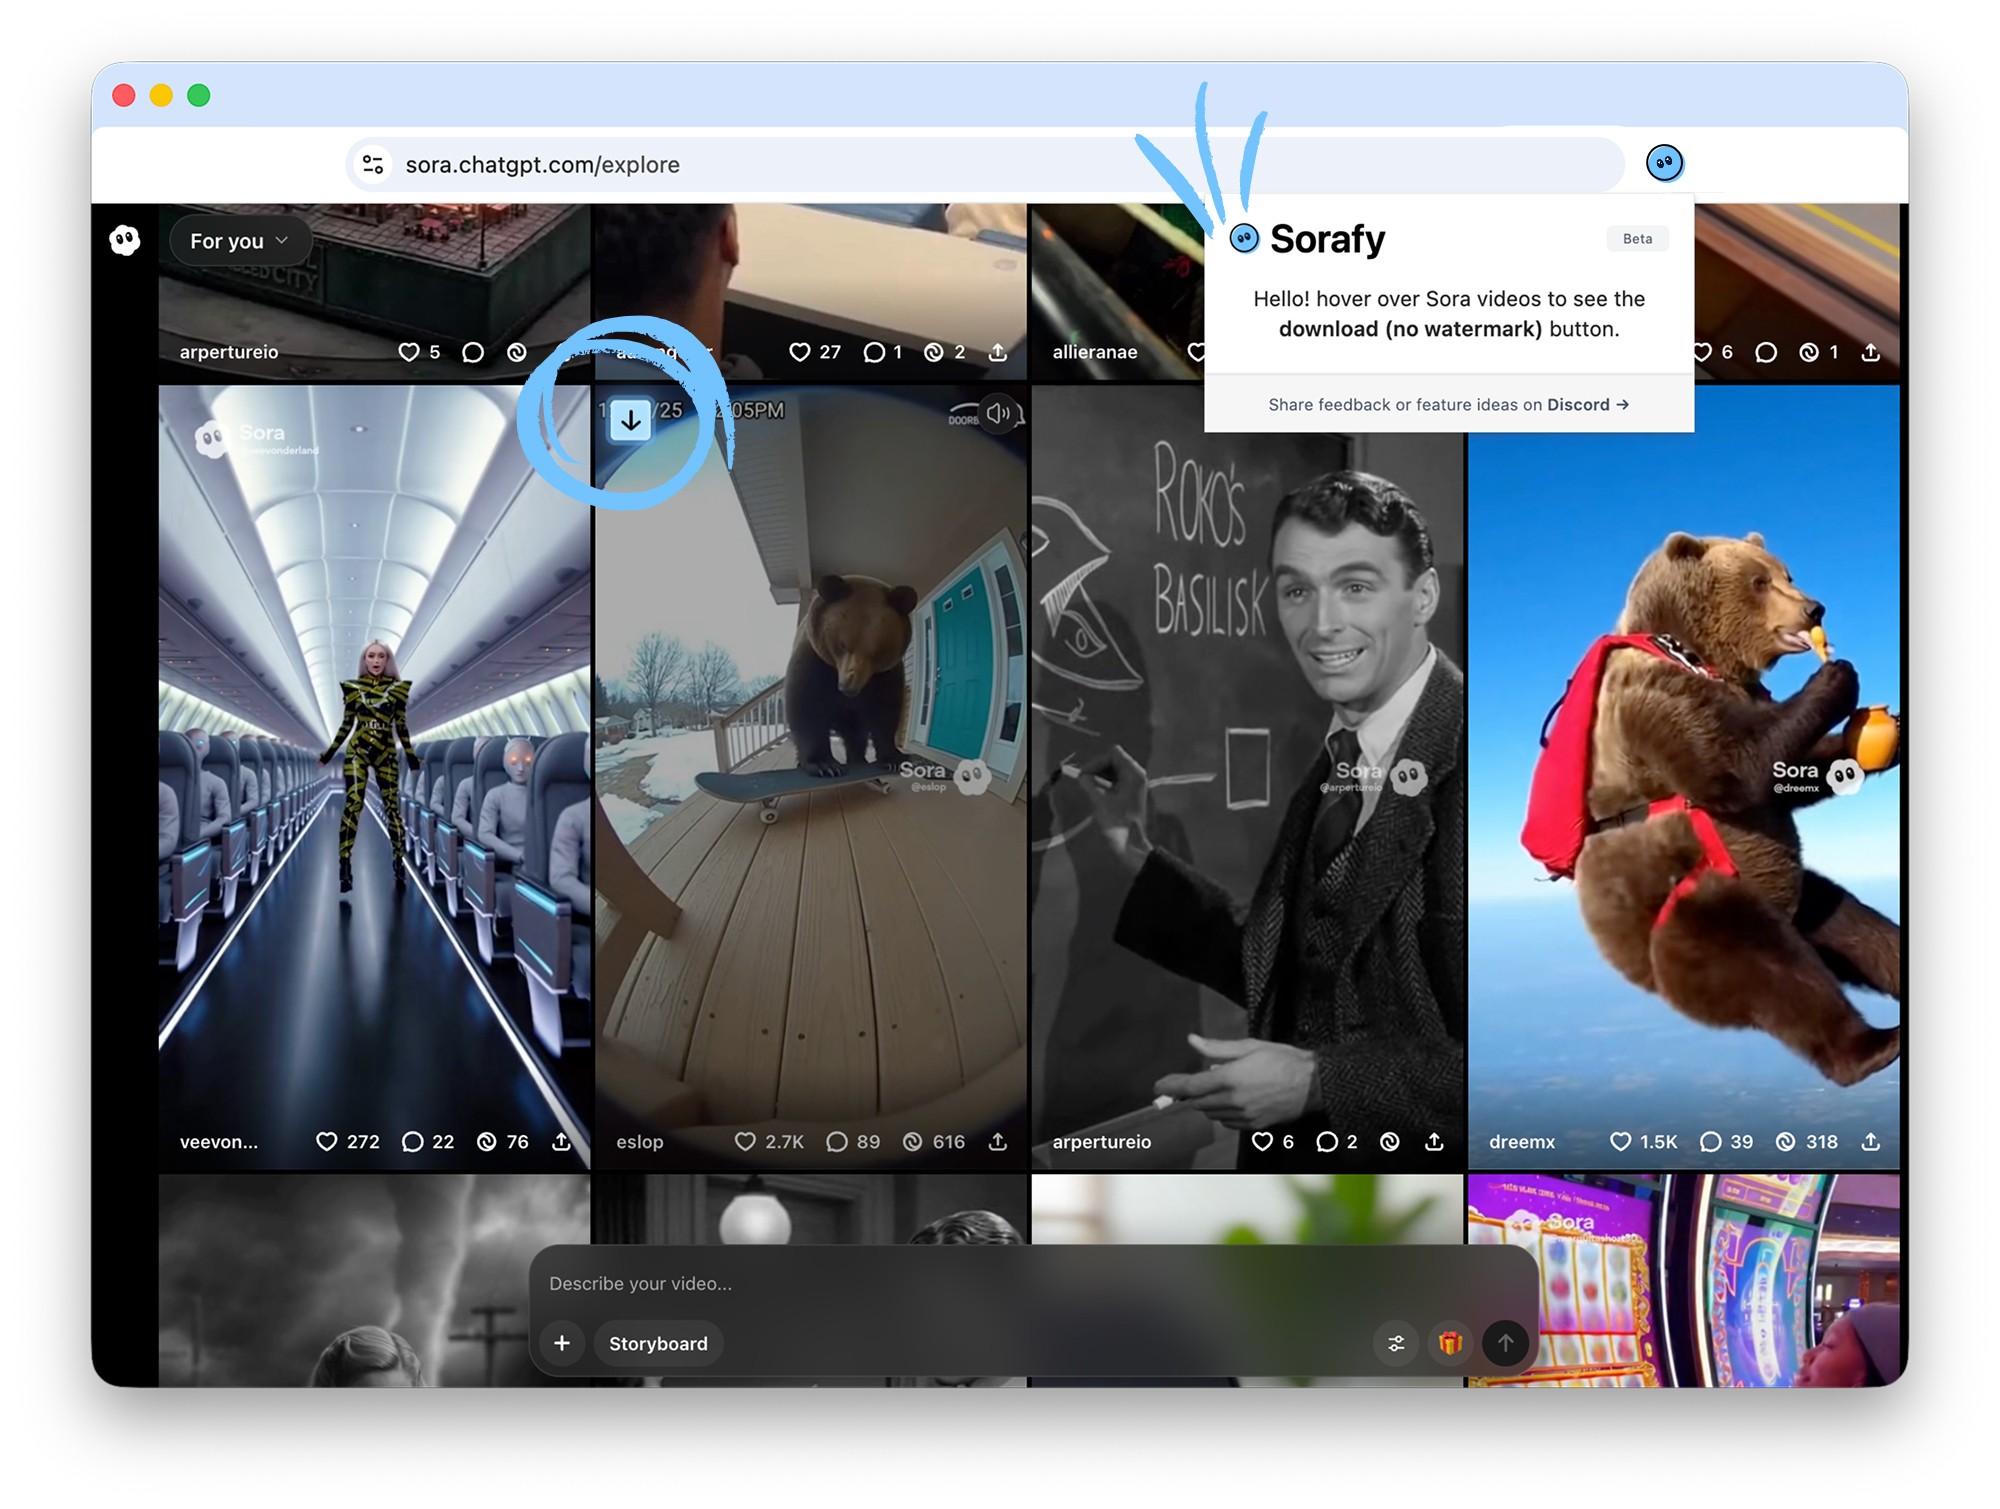Click the gift icon in the prompt bar
This screenshot has width=2000, height=1509.
pyautogui.click(x=1450, y=1343)
